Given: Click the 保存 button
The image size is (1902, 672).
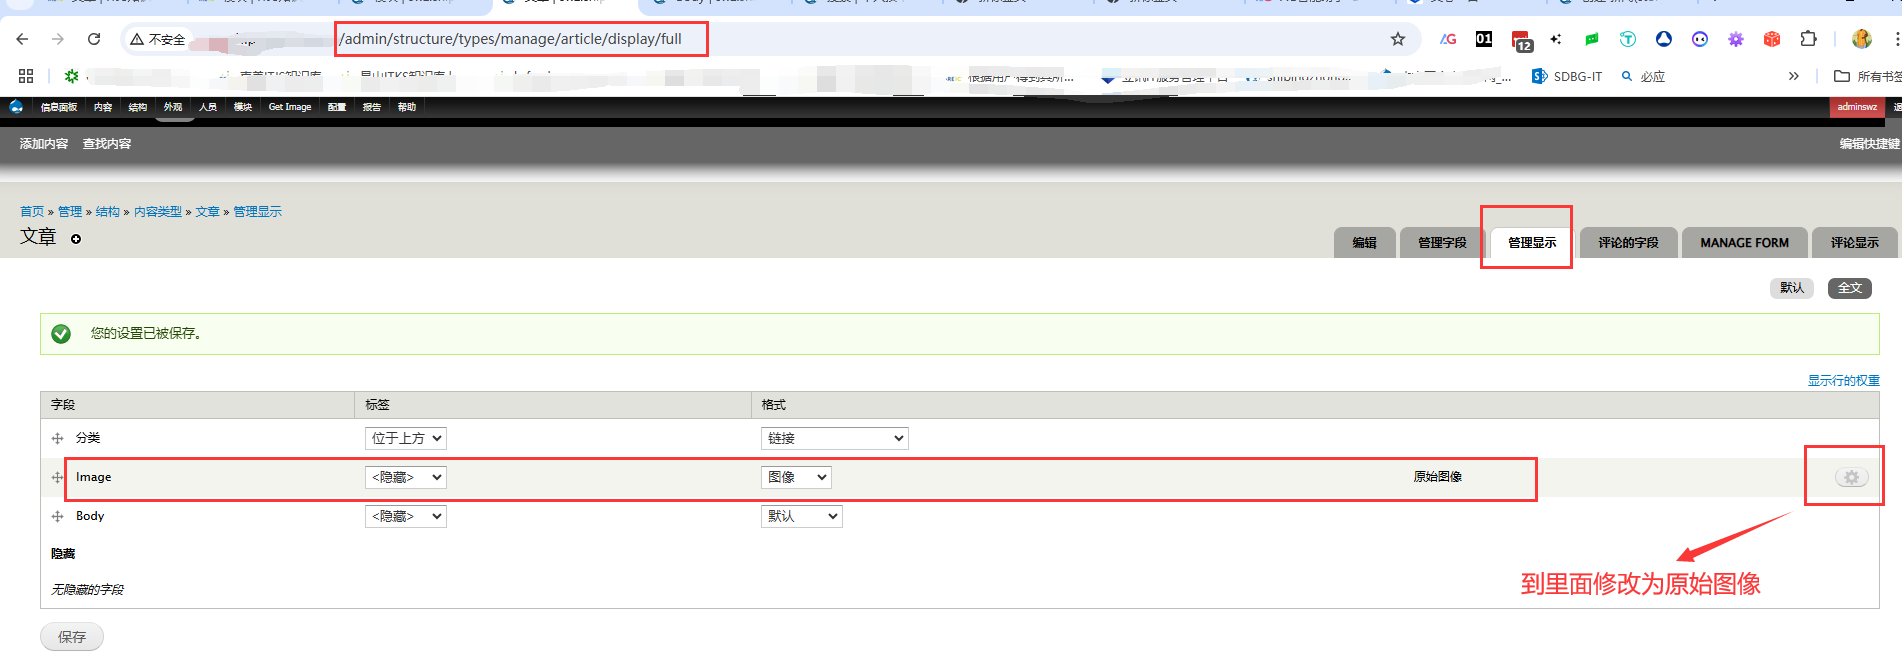Looking at the screenshot, I should click(72, 637).
